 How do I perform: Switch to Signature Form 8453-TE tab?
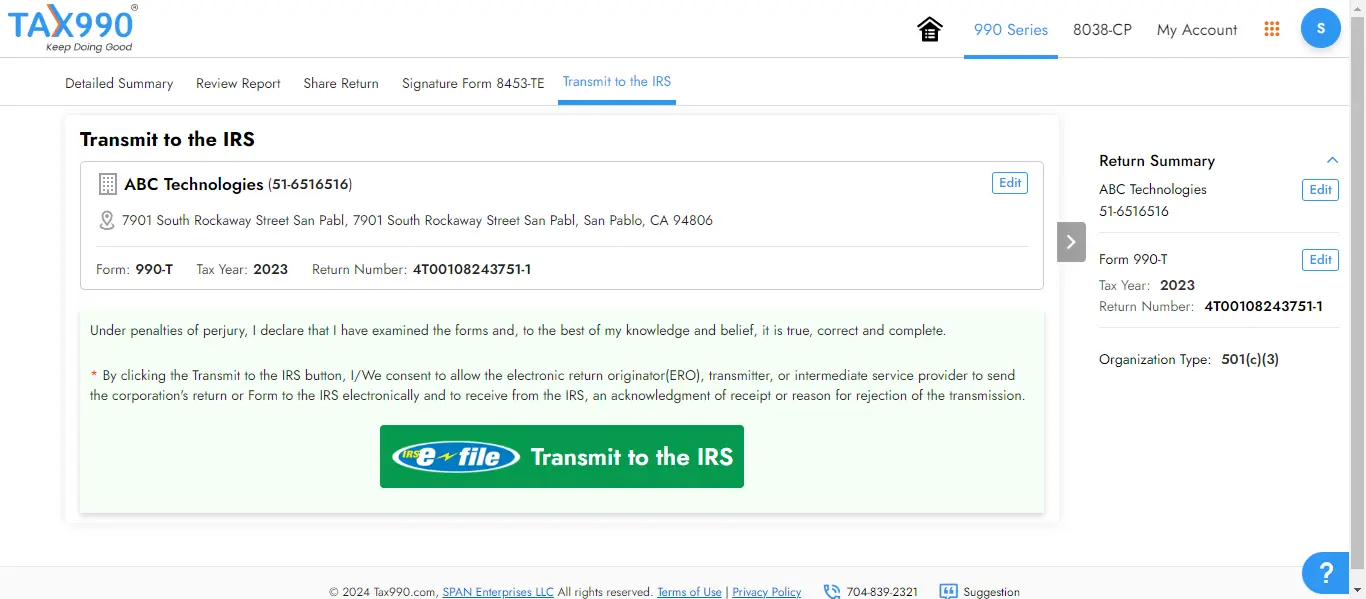(x=473, y=83)
